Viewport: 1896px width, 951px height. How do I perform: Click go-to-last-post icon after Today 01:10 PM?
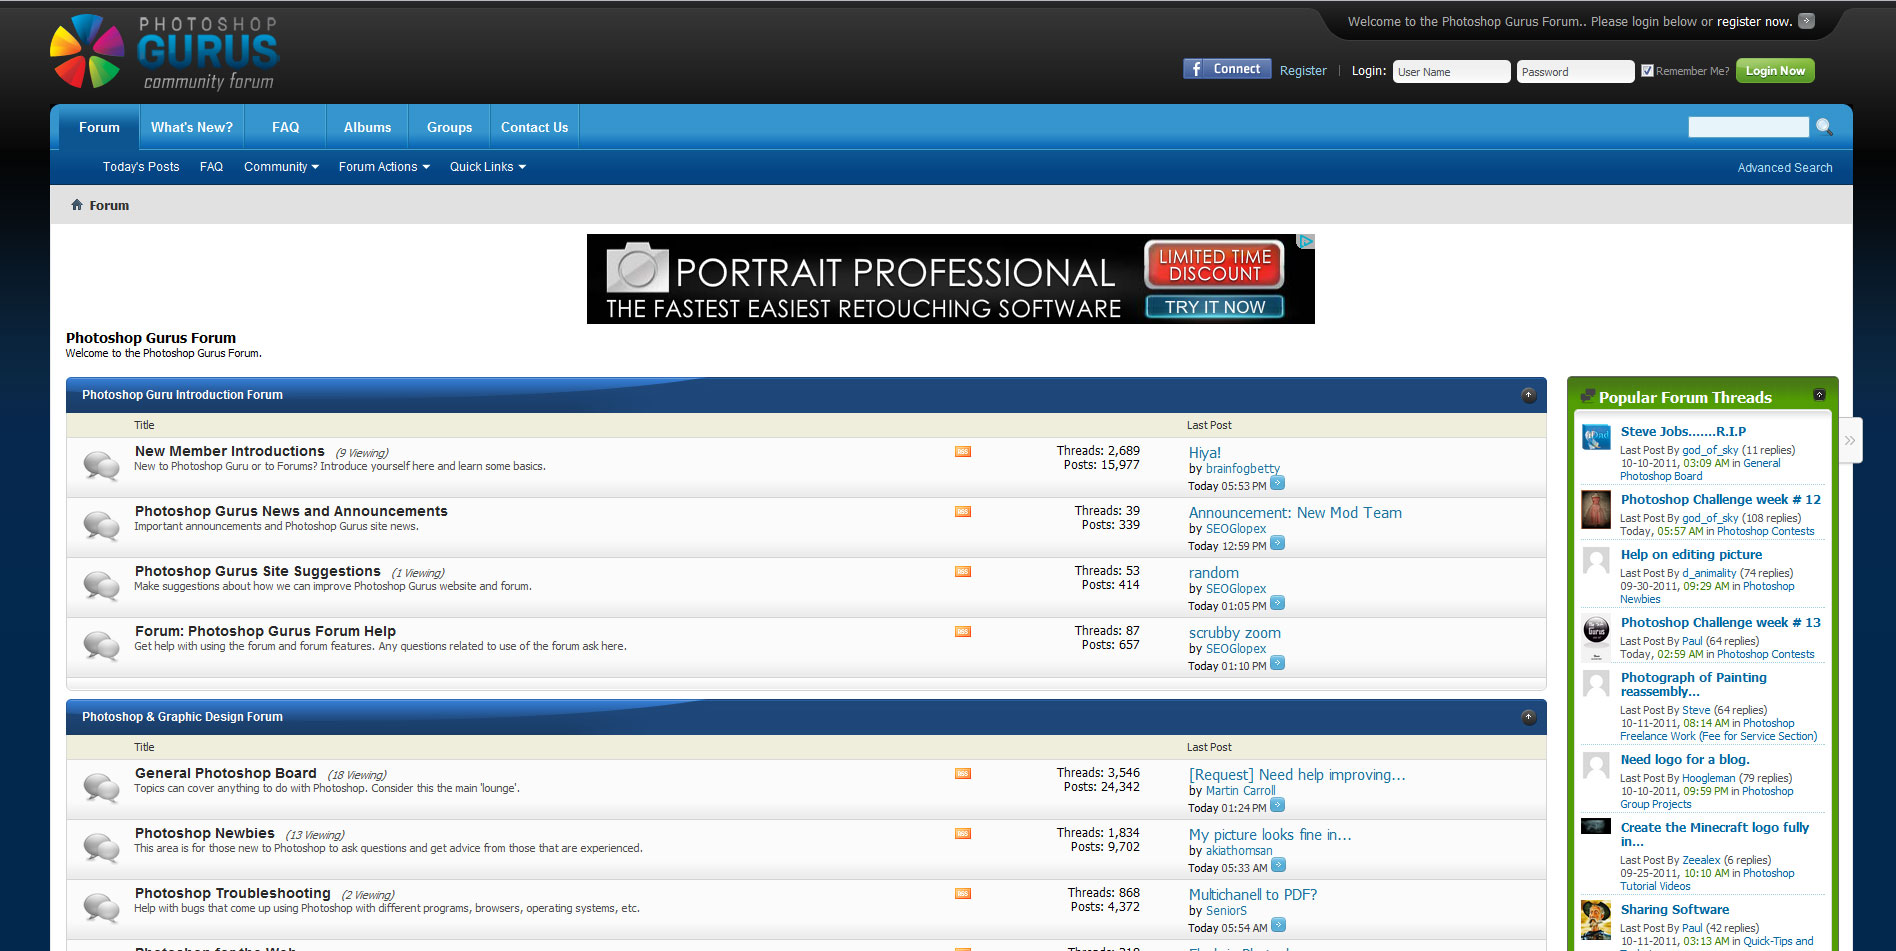[x=1277, y=664]
